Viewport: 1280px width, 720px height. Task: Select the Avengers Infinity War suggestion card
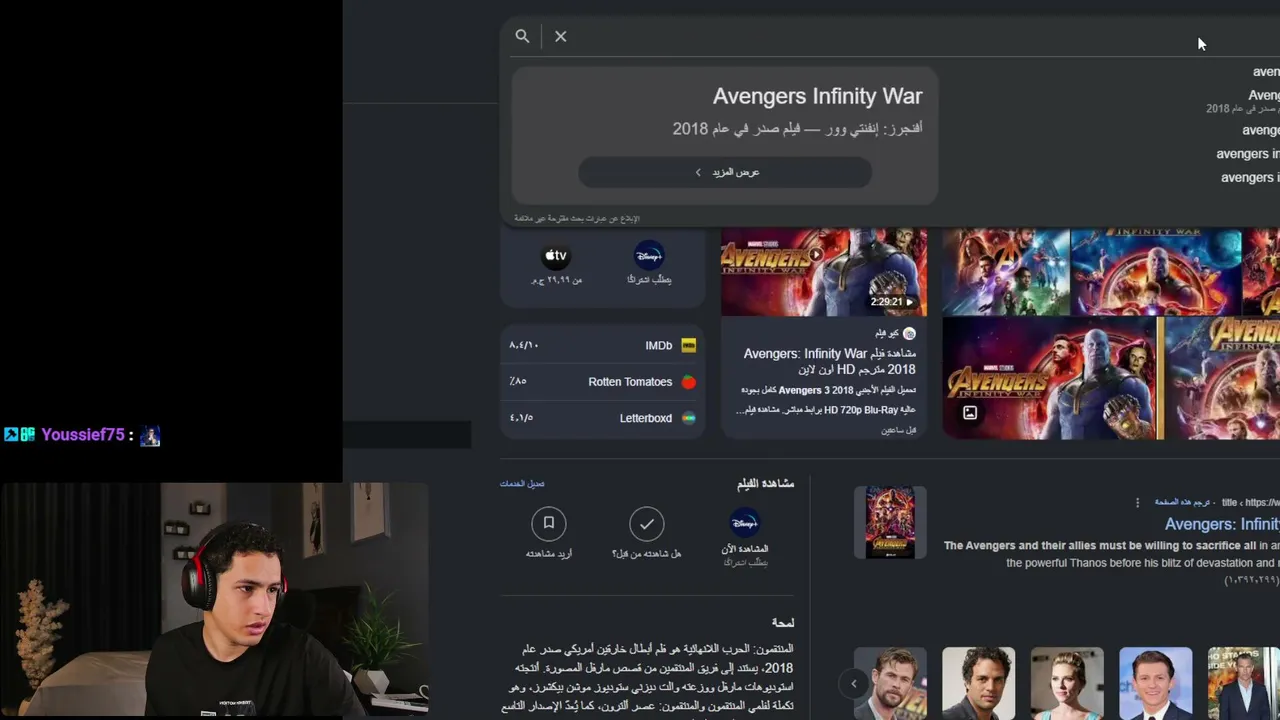coord(725,135)
